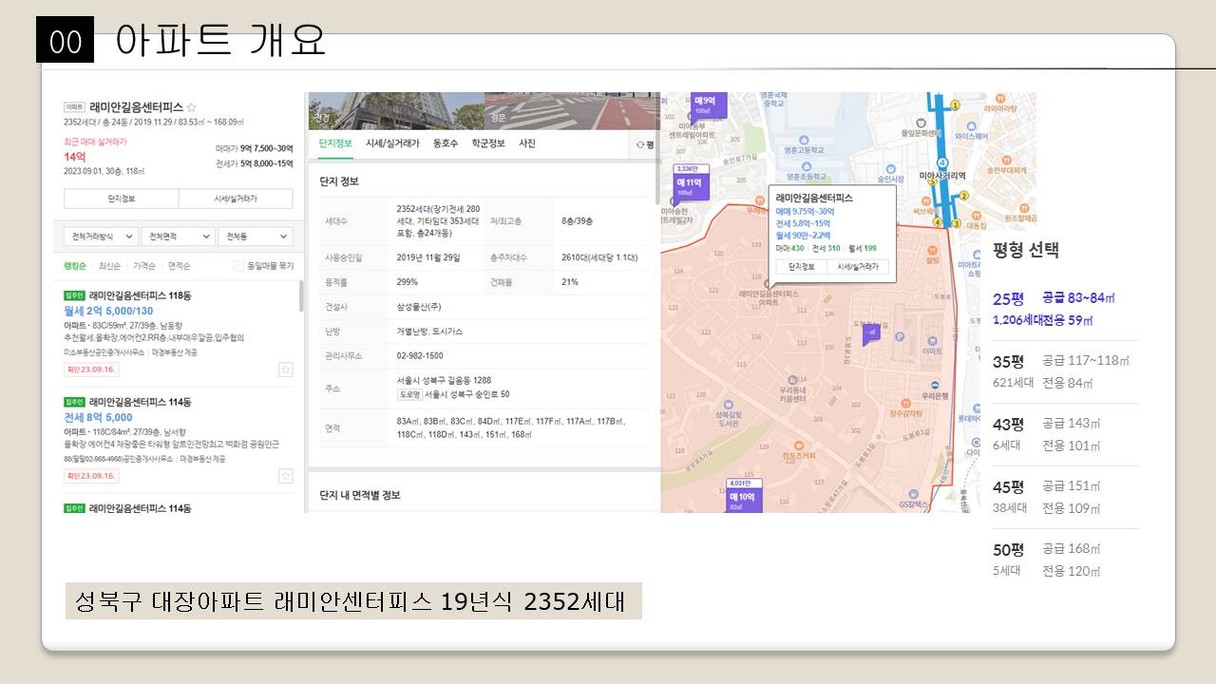Select the 미아사거리역 station marker
The height and width of the screenshot is (684, 1216).
[x=943, y=164]
